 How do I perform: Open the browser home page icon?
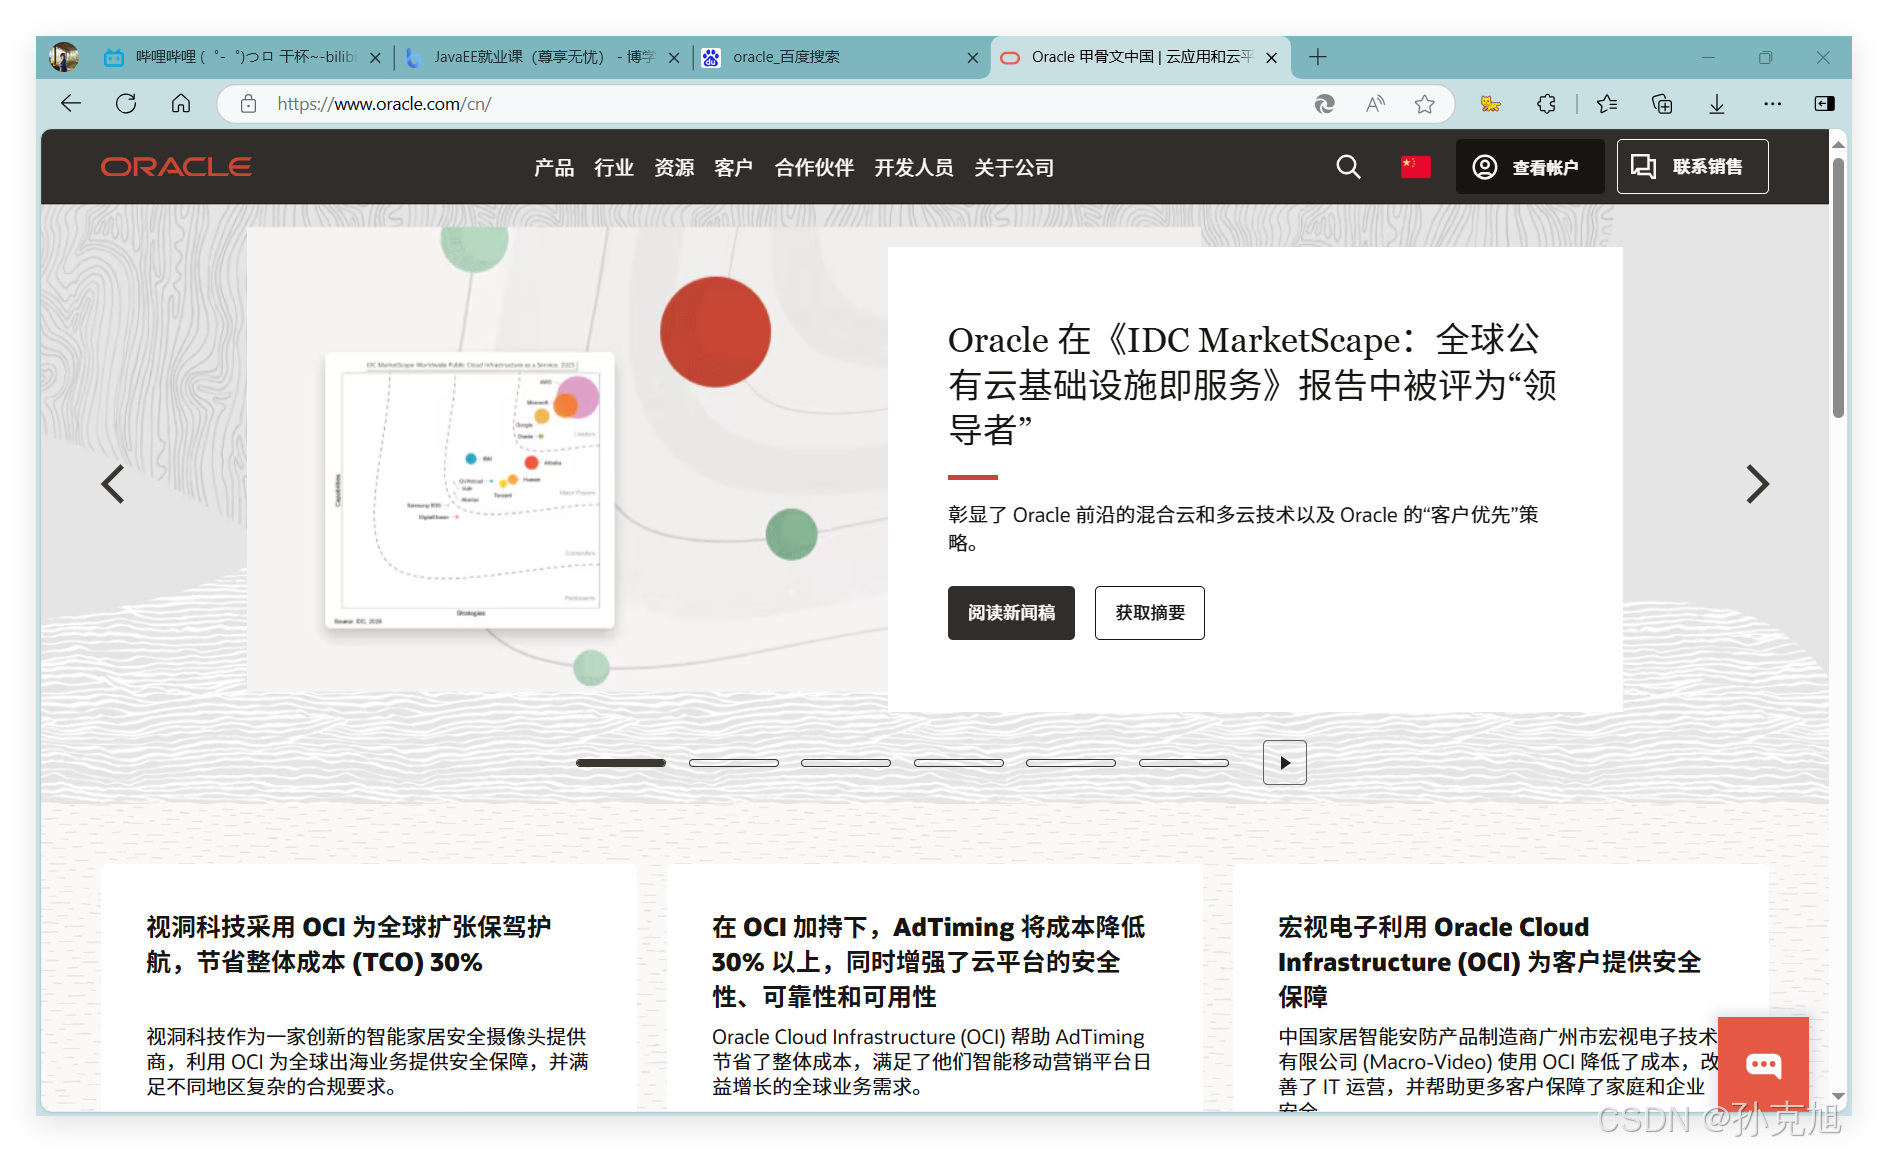tap(181, 104)
